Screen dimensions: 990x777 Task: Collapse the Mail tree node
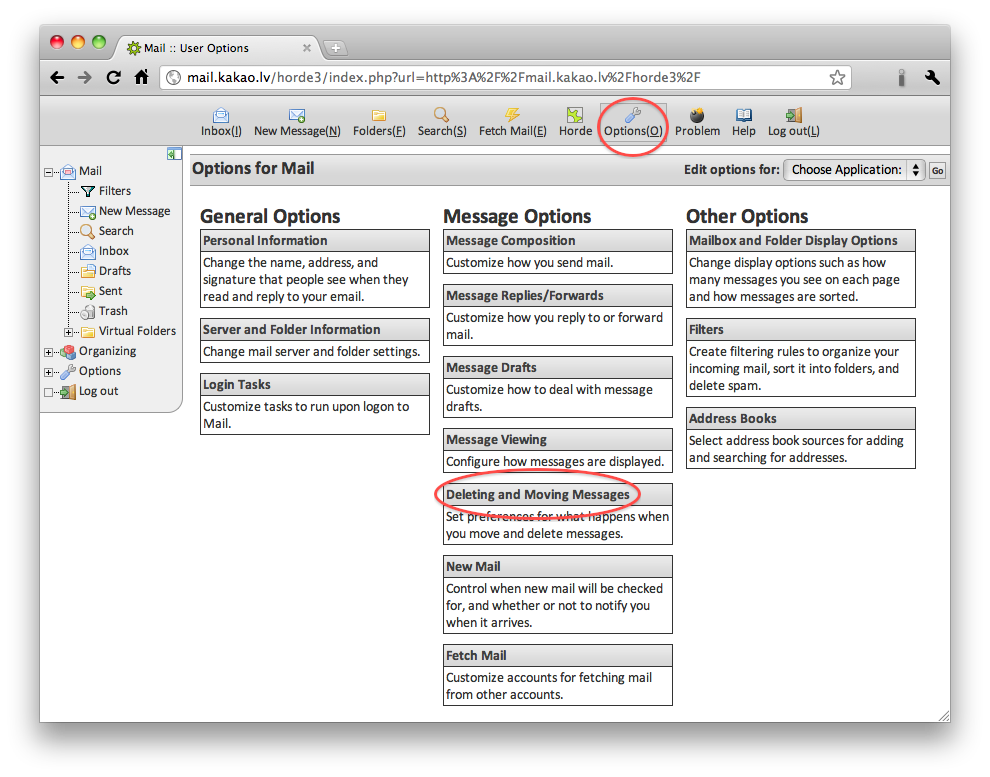49,172
